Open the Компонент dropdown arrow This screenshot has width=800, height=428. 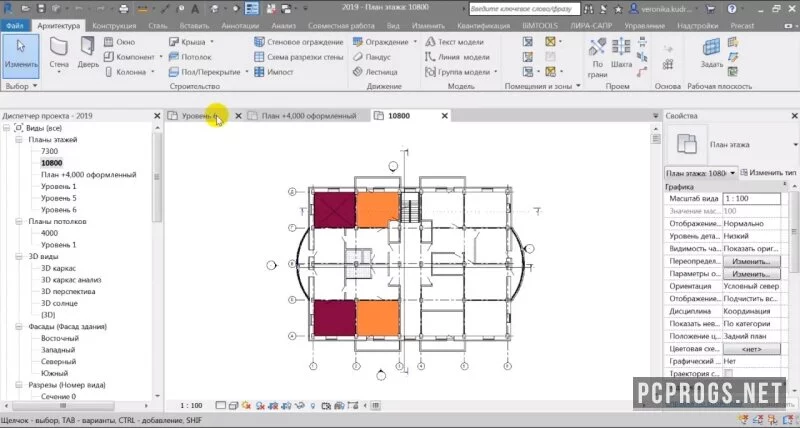click(161, 57)
